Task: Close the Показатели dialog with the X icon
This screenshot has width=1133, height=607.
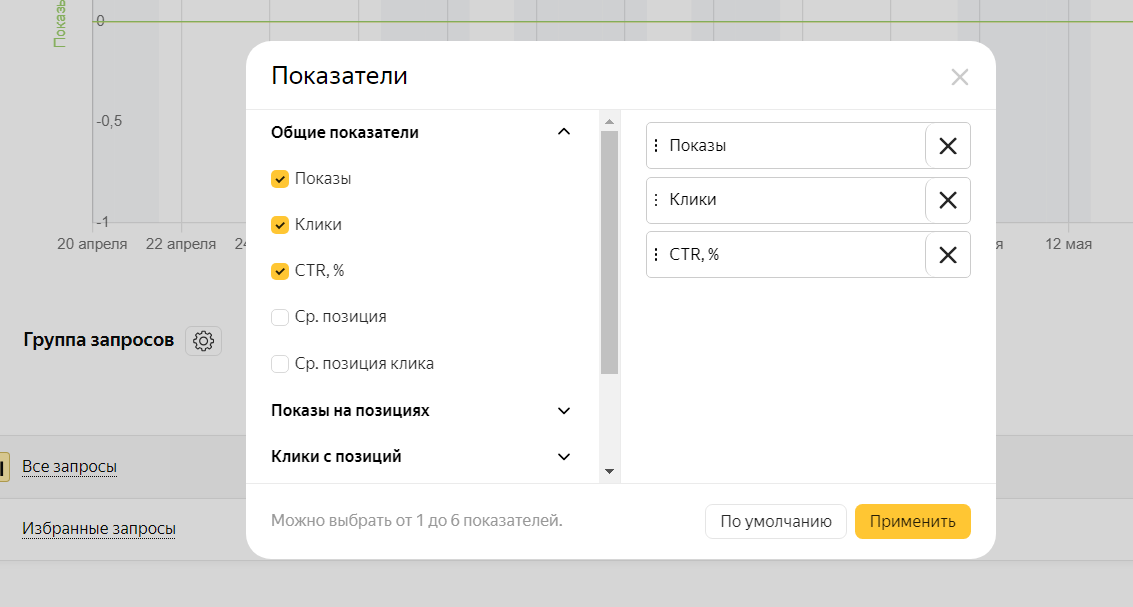Action: click(x=960, y=76)
